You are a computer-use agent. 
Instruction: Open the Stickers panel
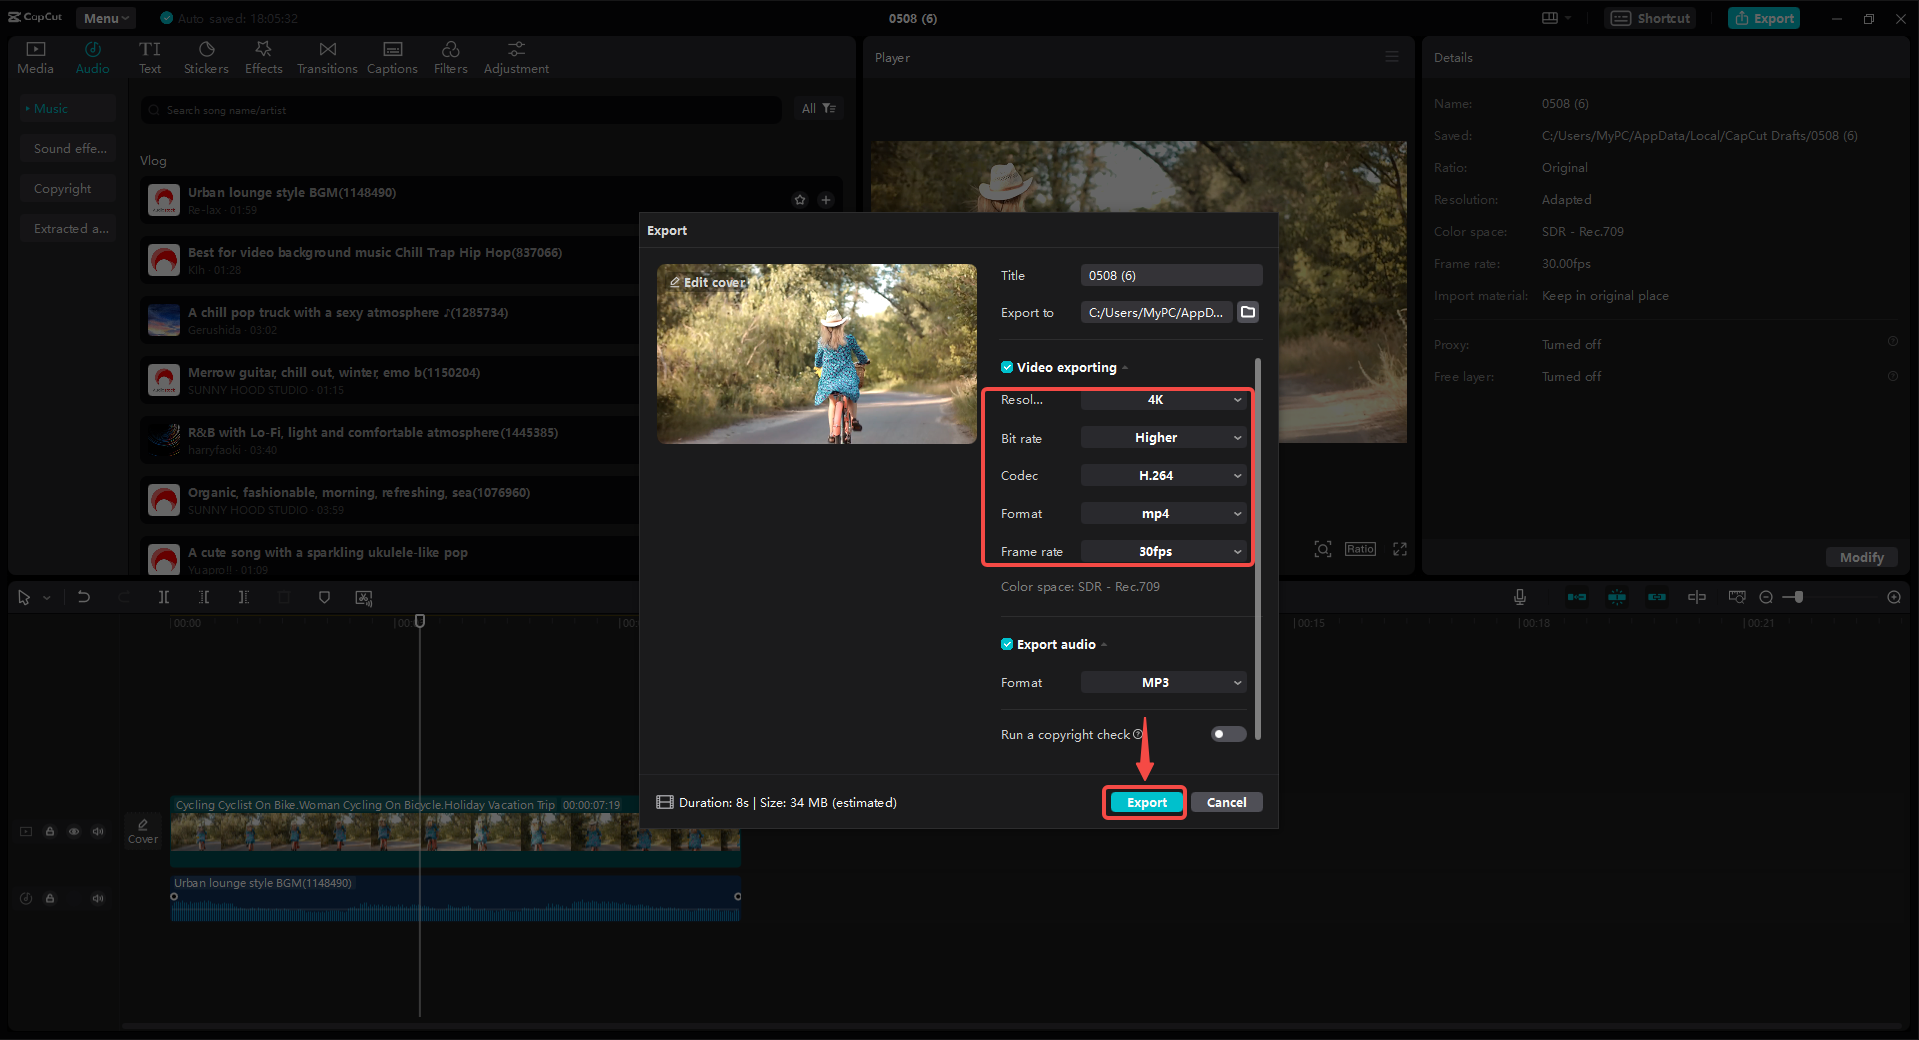[206, 56]
